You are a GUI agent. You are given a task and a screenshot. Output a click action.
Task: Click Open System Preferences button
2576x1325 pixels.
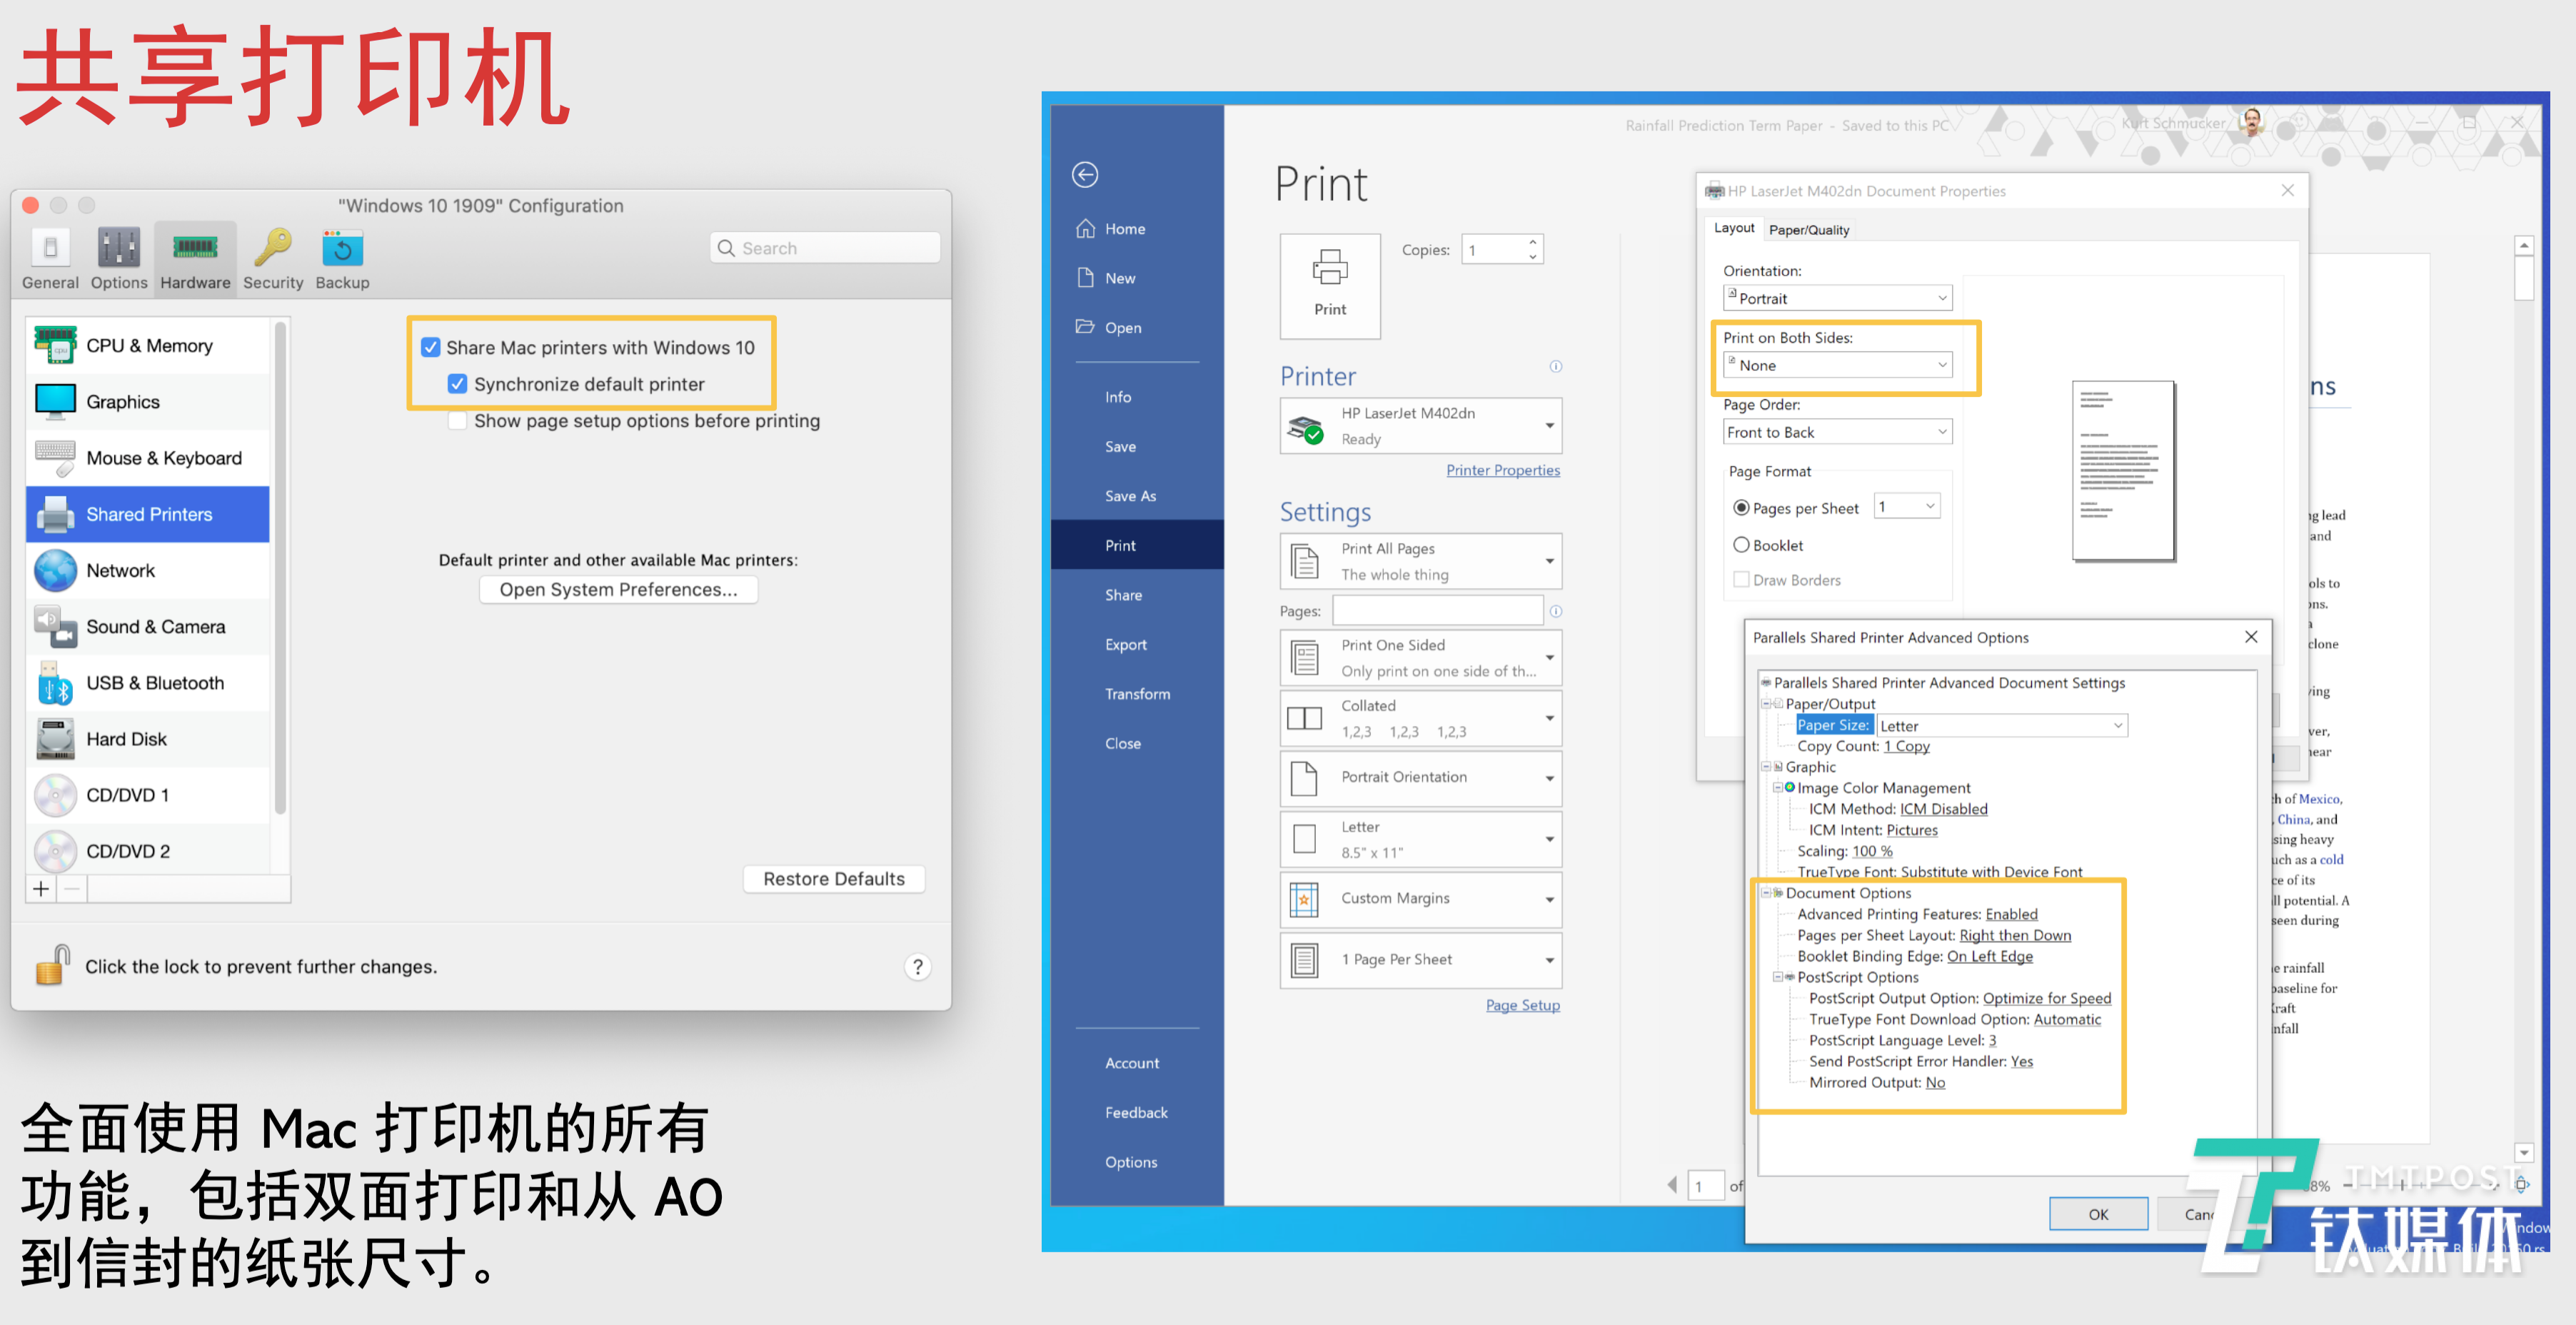point(618,590)
